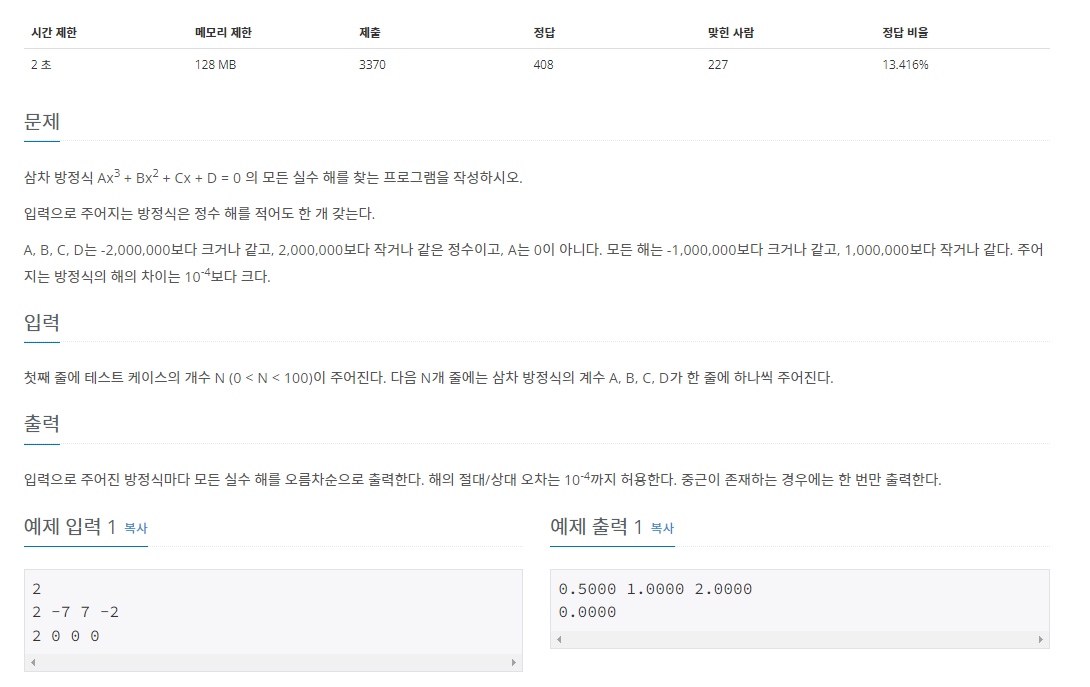Screen dimensions: 1090x687
Task: Copy sample input 1 via 복사 link
Action: pyautogui.click(x=136, y=528)
